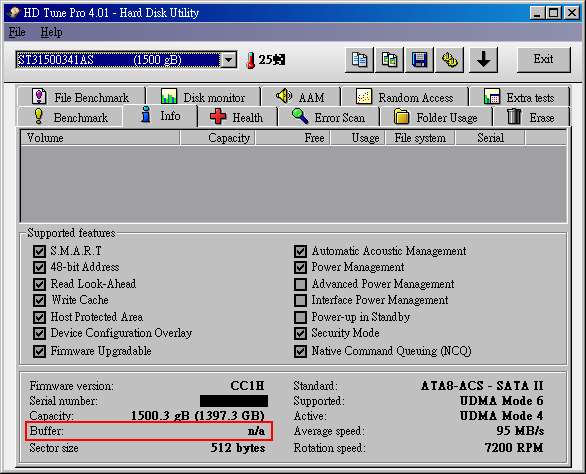The width and height of the screenshot is (586, 474).
Task: Check the Advanced Power Management checkbox
Action: (300, 284)
